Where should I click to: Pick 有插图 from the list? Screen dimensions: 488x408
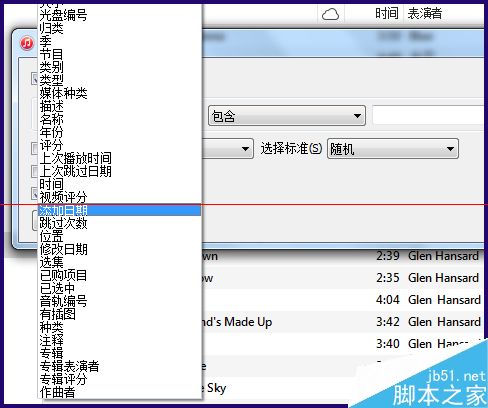pyautogui.click(x=120, y=314)
